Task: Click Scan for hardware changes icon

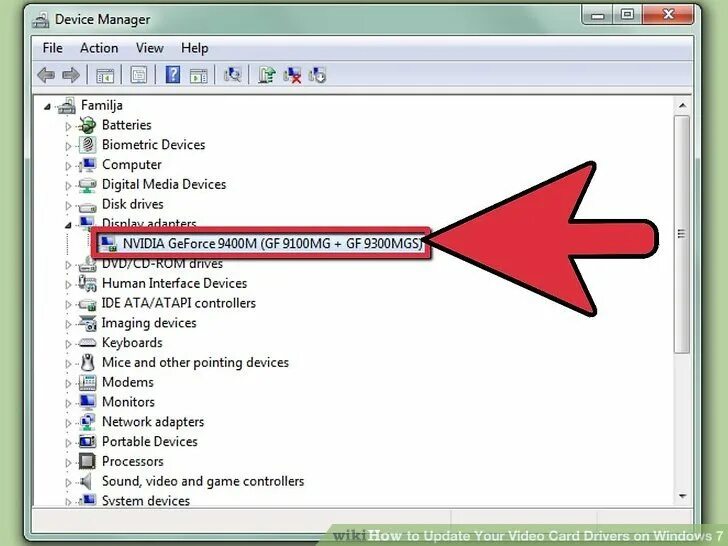Action: [x=232, y=75]
